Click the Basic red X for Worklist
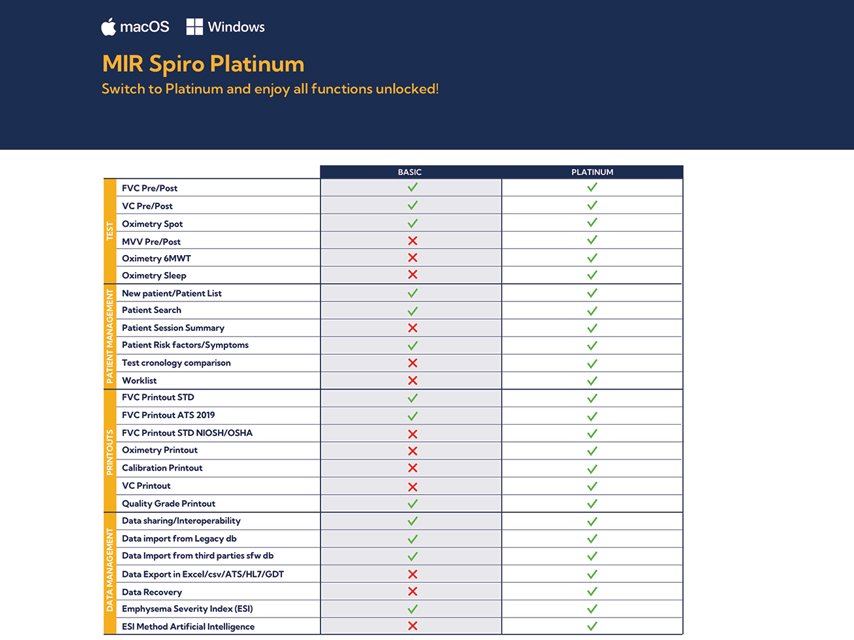This screenshot has width=854, height=640. pyautogui.click(x=412, y=381)
